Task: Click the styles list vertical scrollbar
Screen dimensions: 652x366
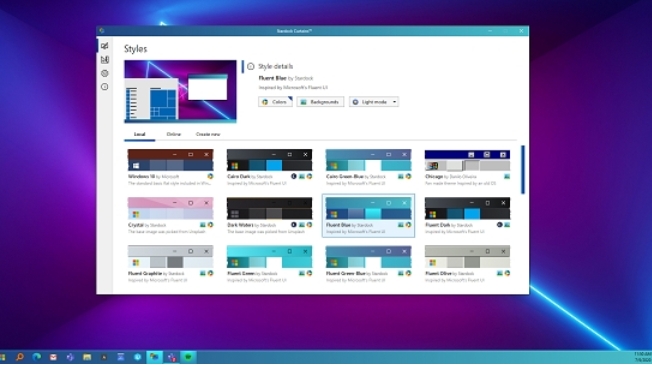Action: click(523, 170)
